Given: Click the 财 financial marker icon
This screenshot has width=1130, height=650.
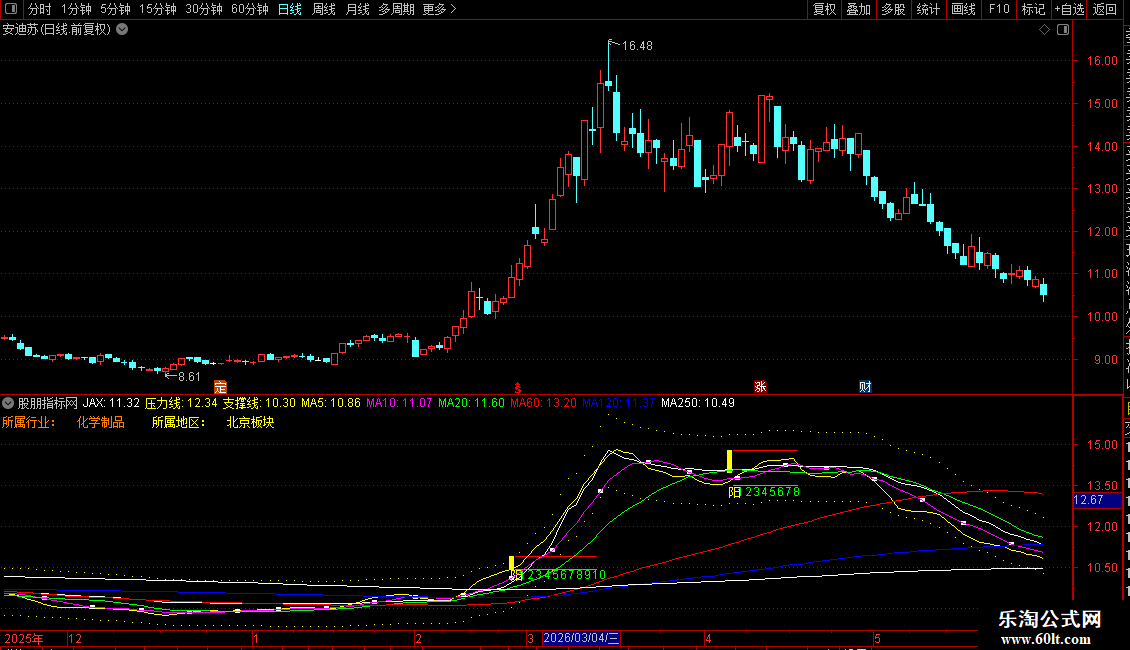Looking at the screenshot, I should pyautogui.click(x=866, y=387).
